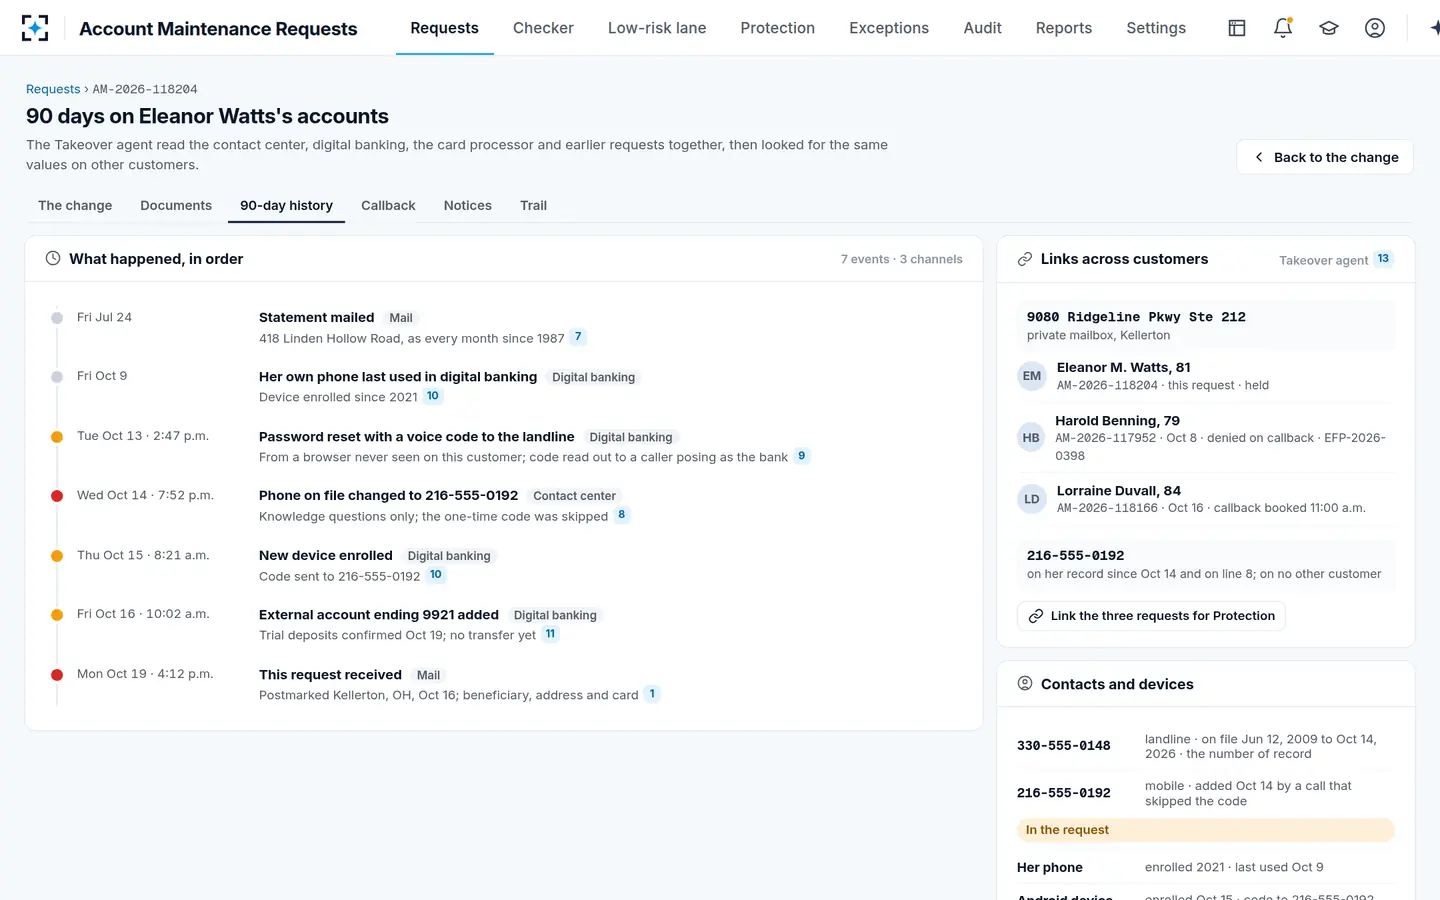
Task: Open the Settings tab
Action: point(1156,28)
